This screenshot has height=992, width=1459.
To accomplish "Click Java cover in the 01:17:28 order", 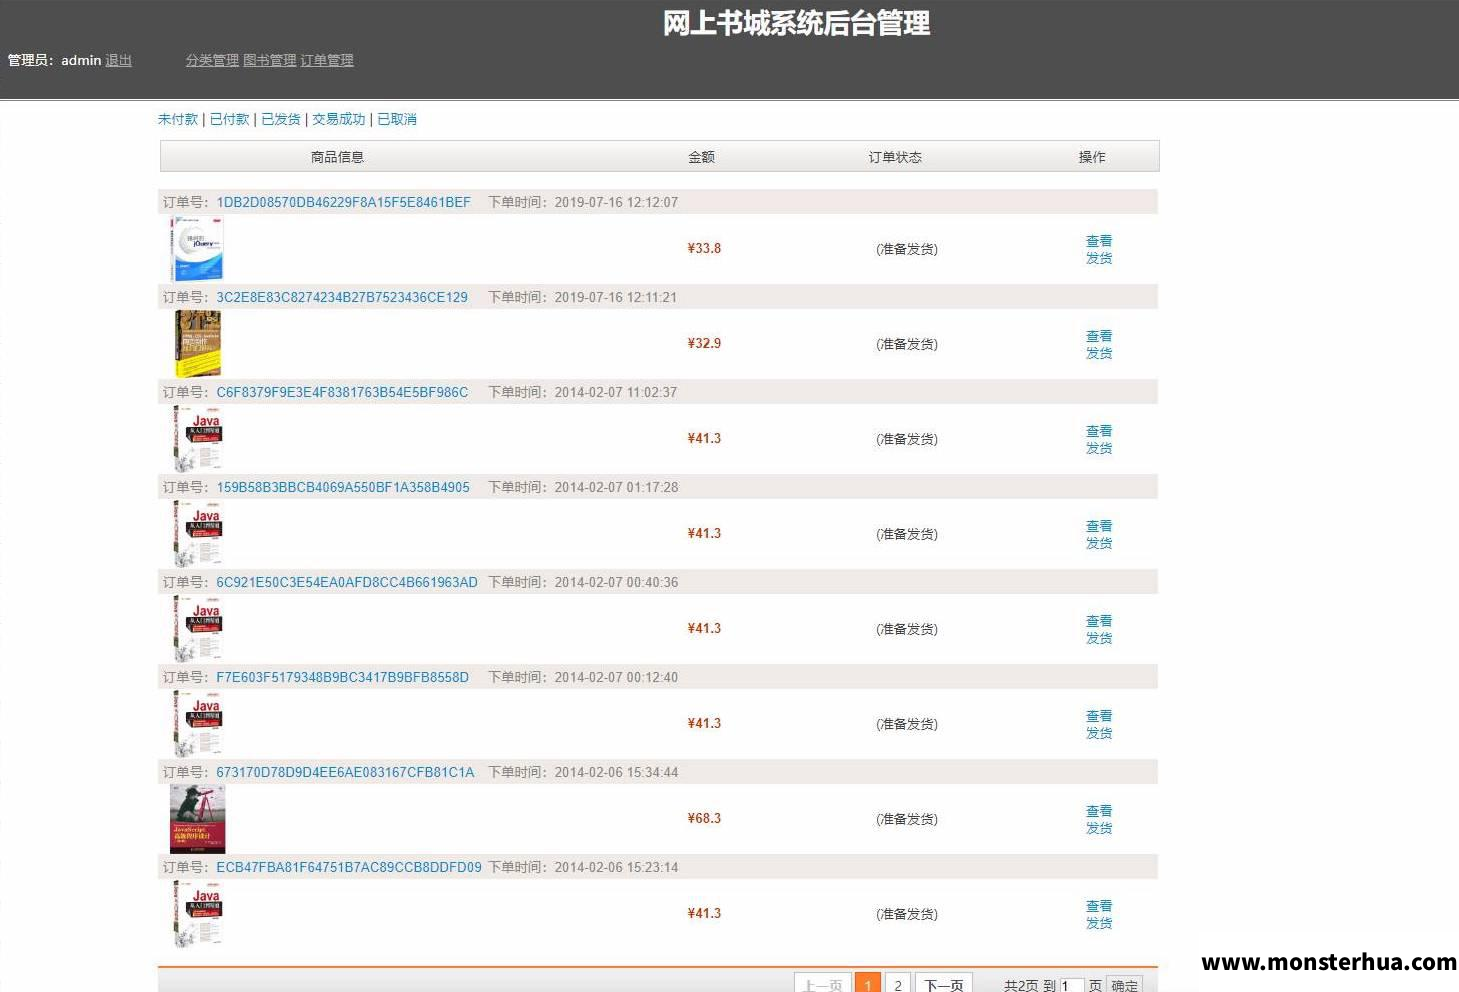I will click(x=197, y=534).
